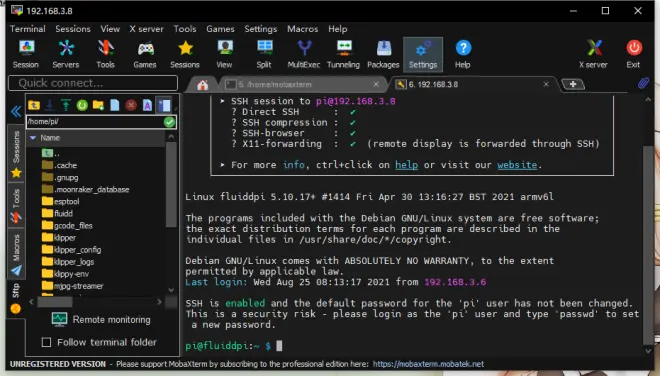This screenshot has width=660, height=376.
Task: Go to the home tab icon
Action: (202, 85)
